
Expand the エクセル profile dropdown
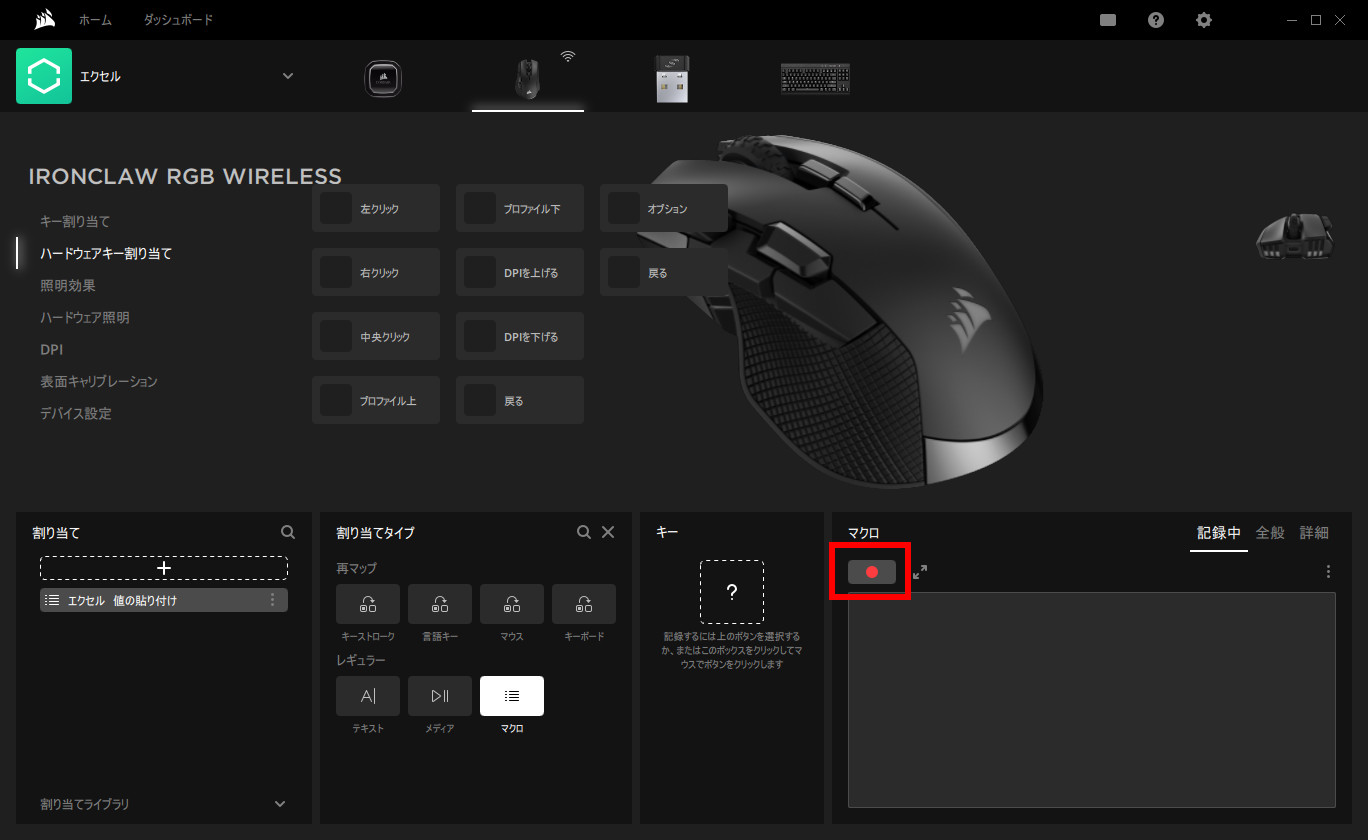[x=288, y=76]
